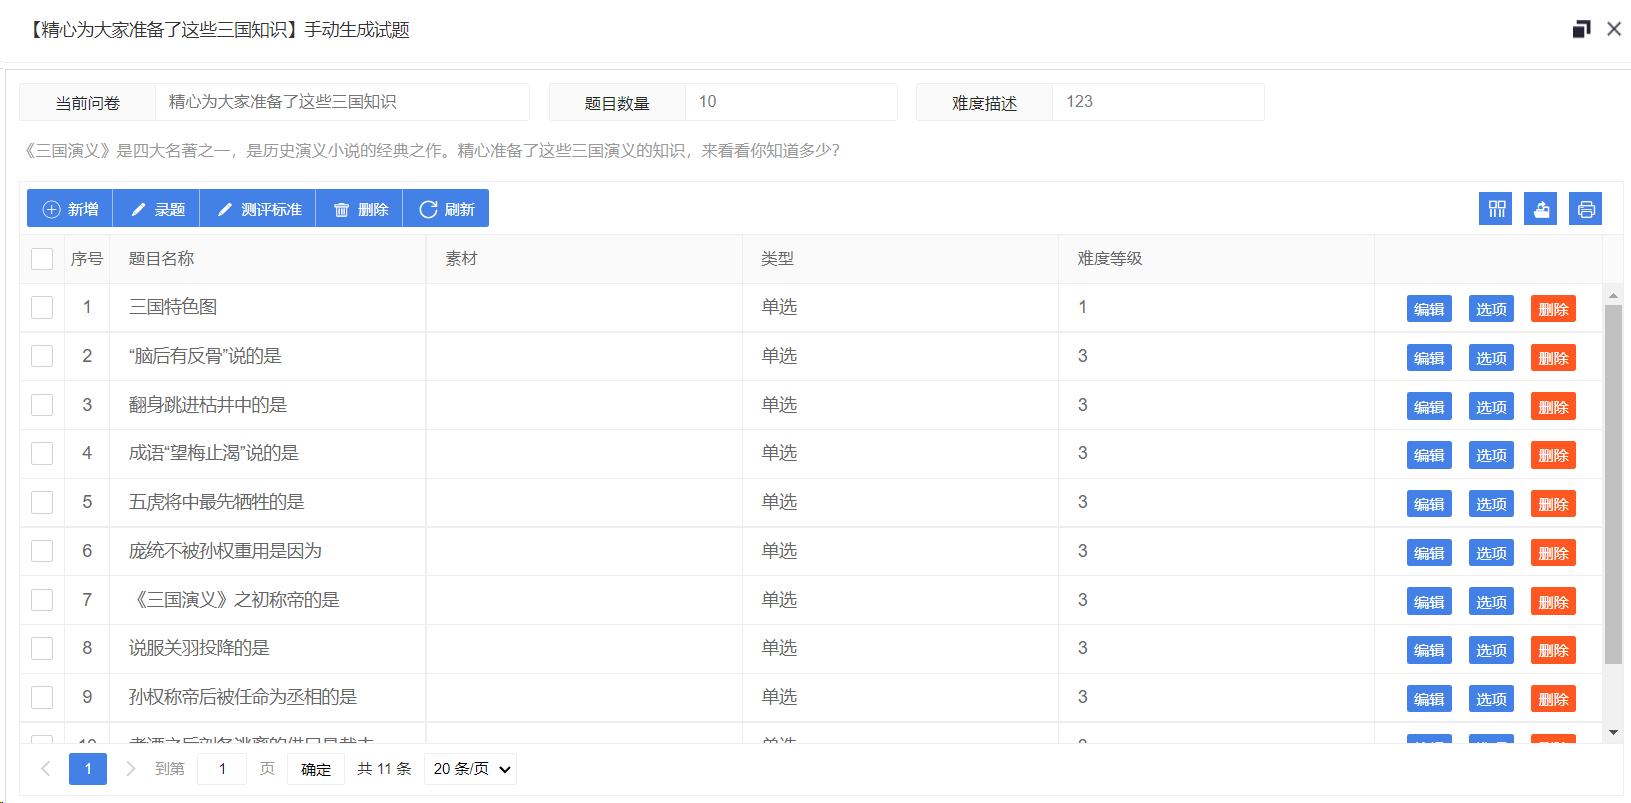Screen dimensions: 1631x803
Task: Click the question name 说服关羽投降的是
Action: click(199, 648)
